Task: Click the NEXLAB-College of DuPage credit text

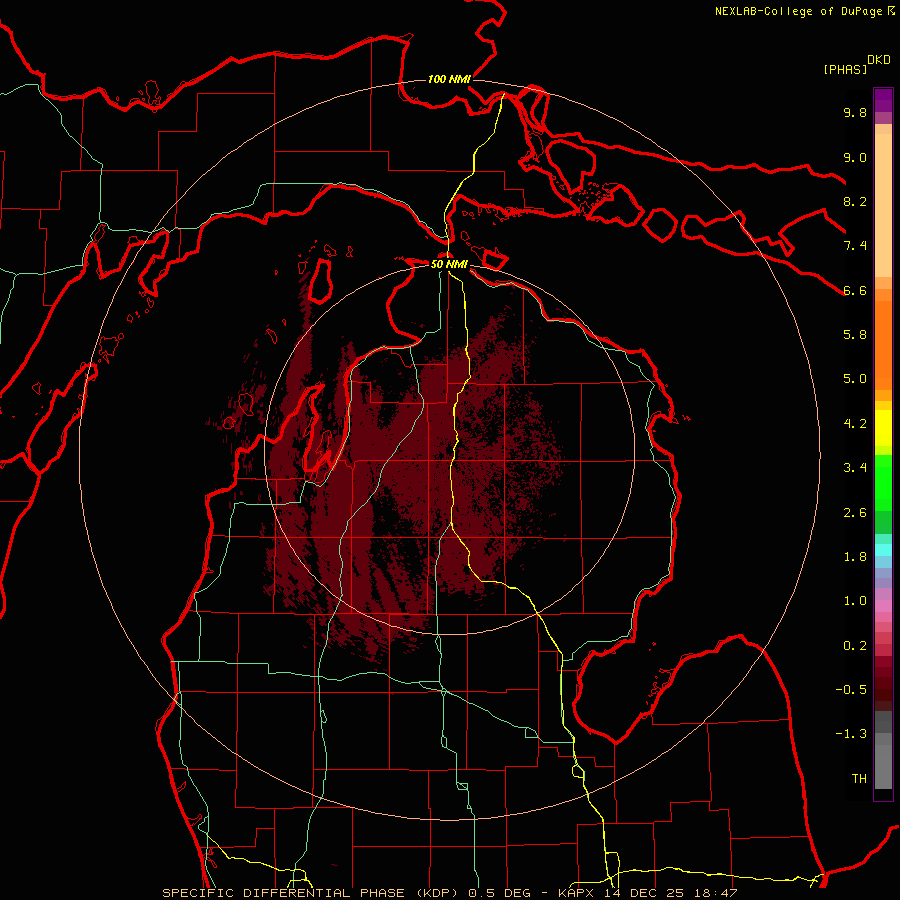Action: [x=804, y=11]
